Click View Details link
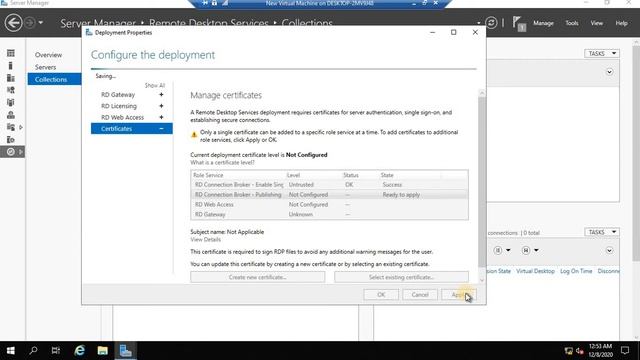This screenshot has height=360, width=640. pyautogui.click(x=205, y=240)
